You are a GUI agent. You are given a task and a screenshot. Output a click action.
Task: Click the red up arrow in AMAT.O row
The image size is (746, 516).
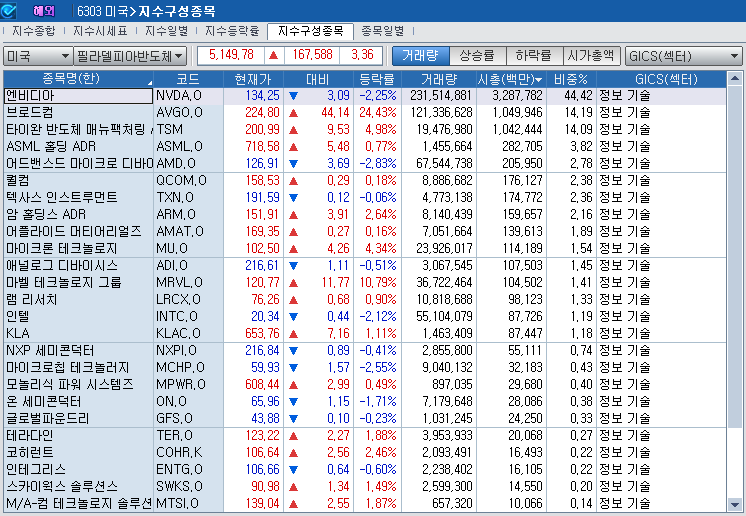[x=294, y=232]
